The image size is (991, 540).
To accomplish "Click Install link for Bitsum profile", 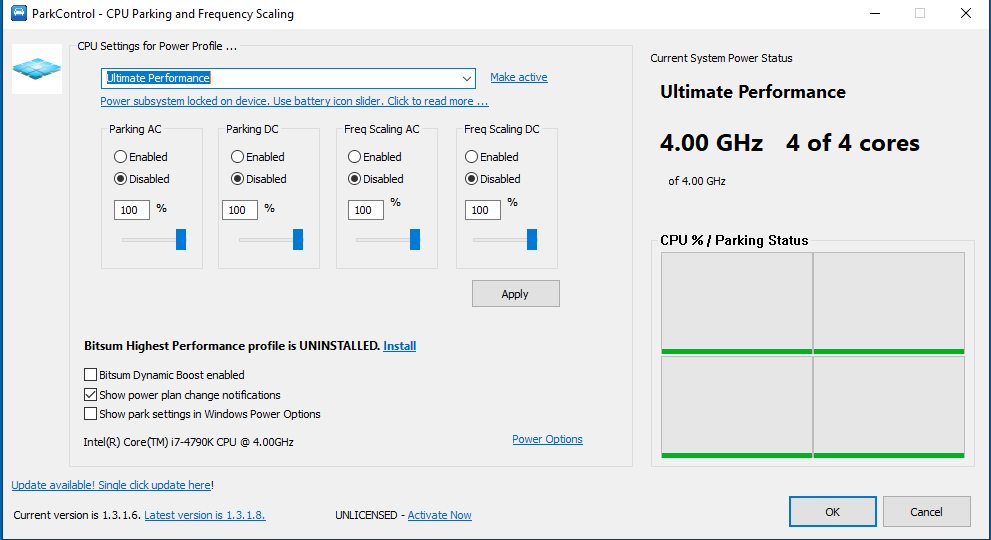I will 399,346.
